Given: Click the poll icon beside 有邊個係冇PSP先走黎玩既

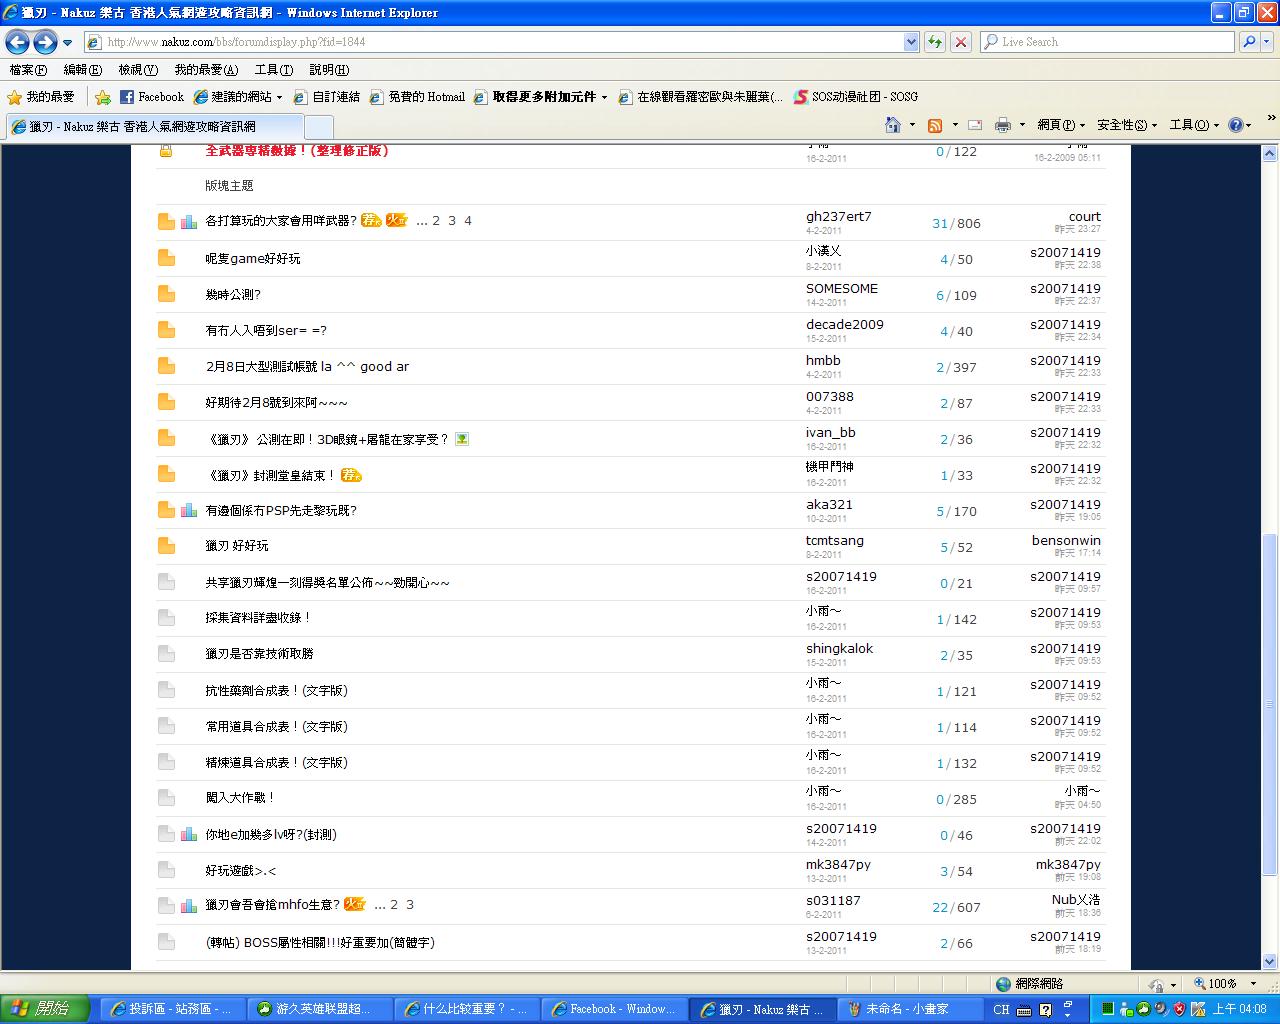Looking at the screenshot, I should [x=189, y=510].
